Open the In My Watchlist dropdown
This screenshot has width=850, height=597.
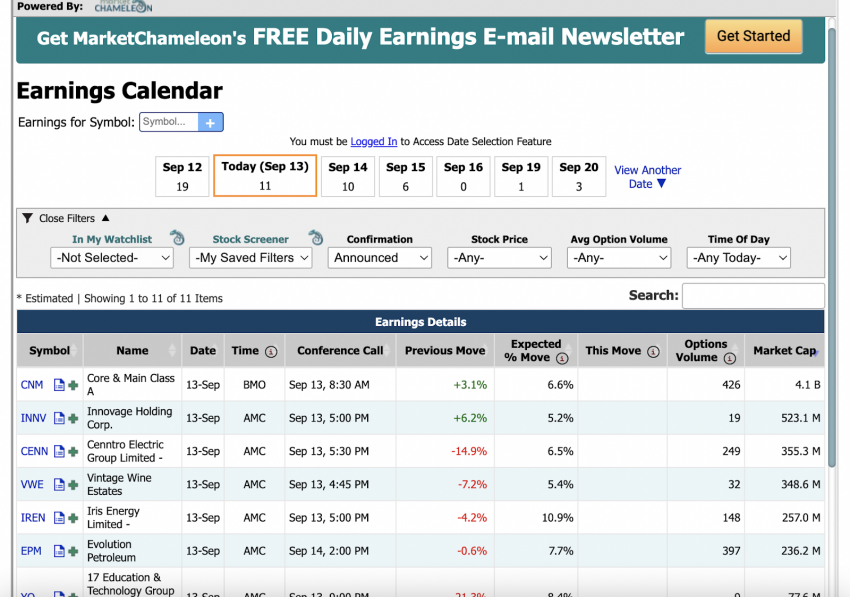[112, 258]
